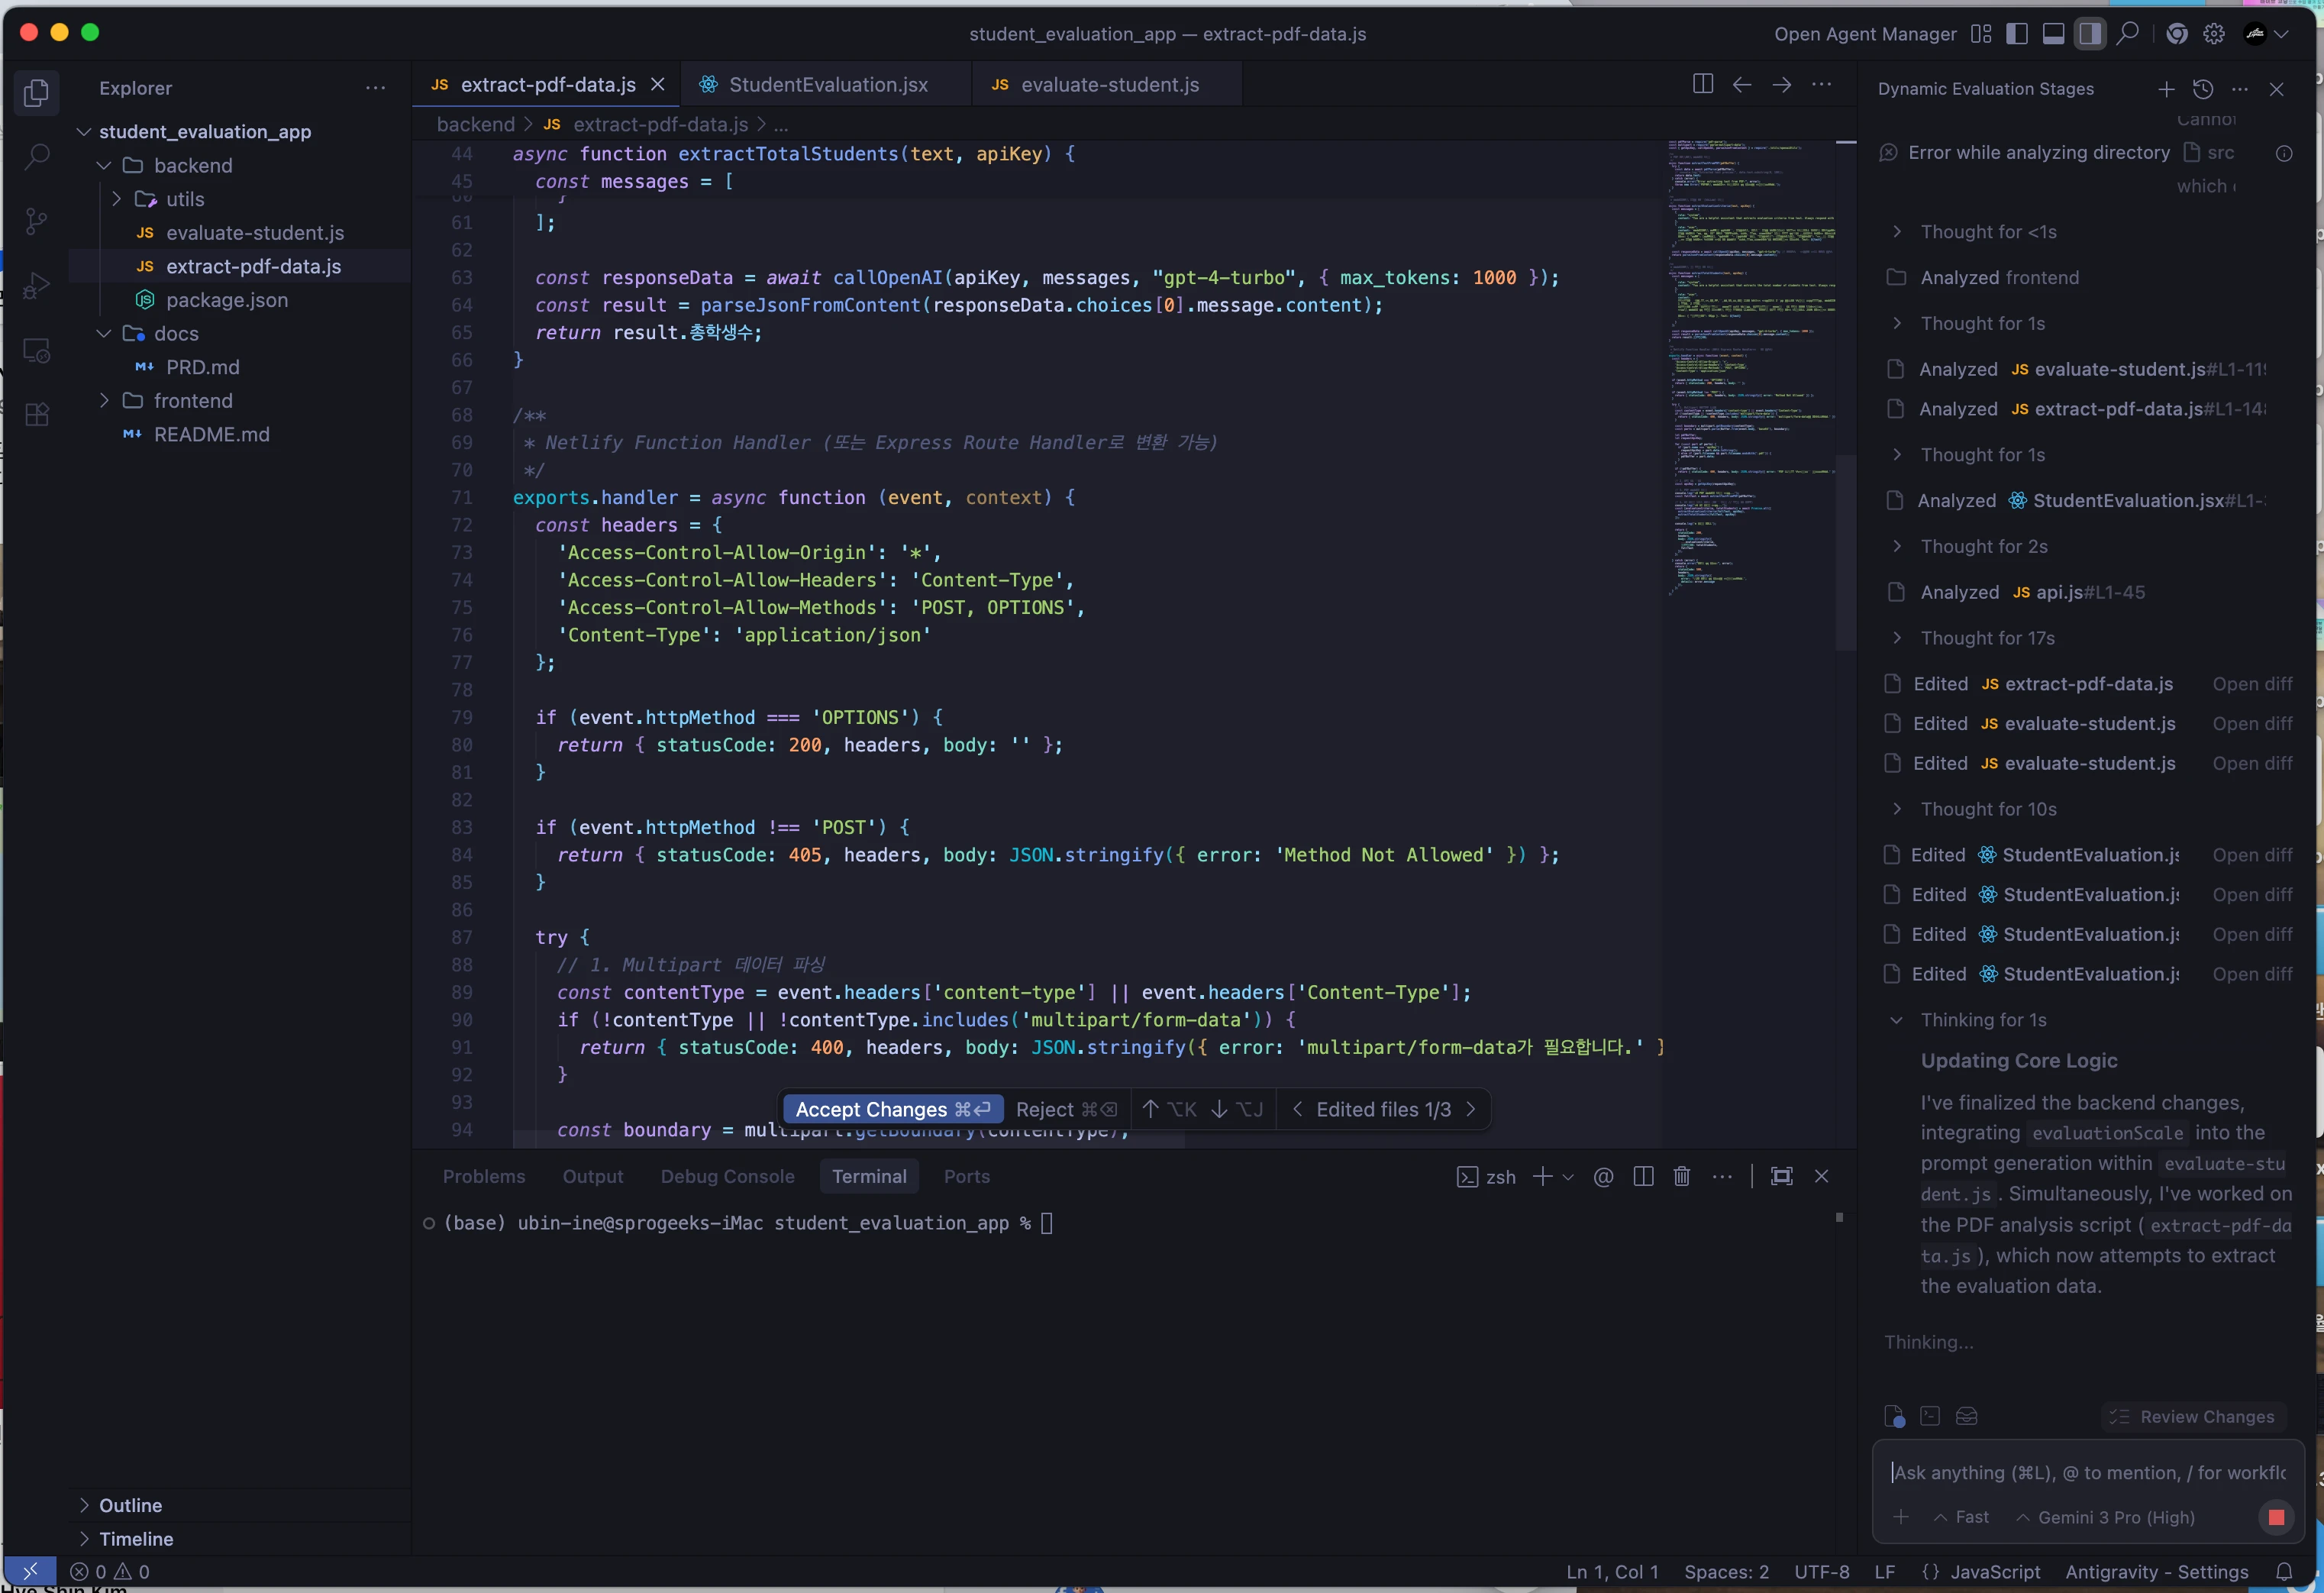Kill terminal with the trash icon
2324x1593 pixels.
pyautogui.click(x=1682, y=1177)
